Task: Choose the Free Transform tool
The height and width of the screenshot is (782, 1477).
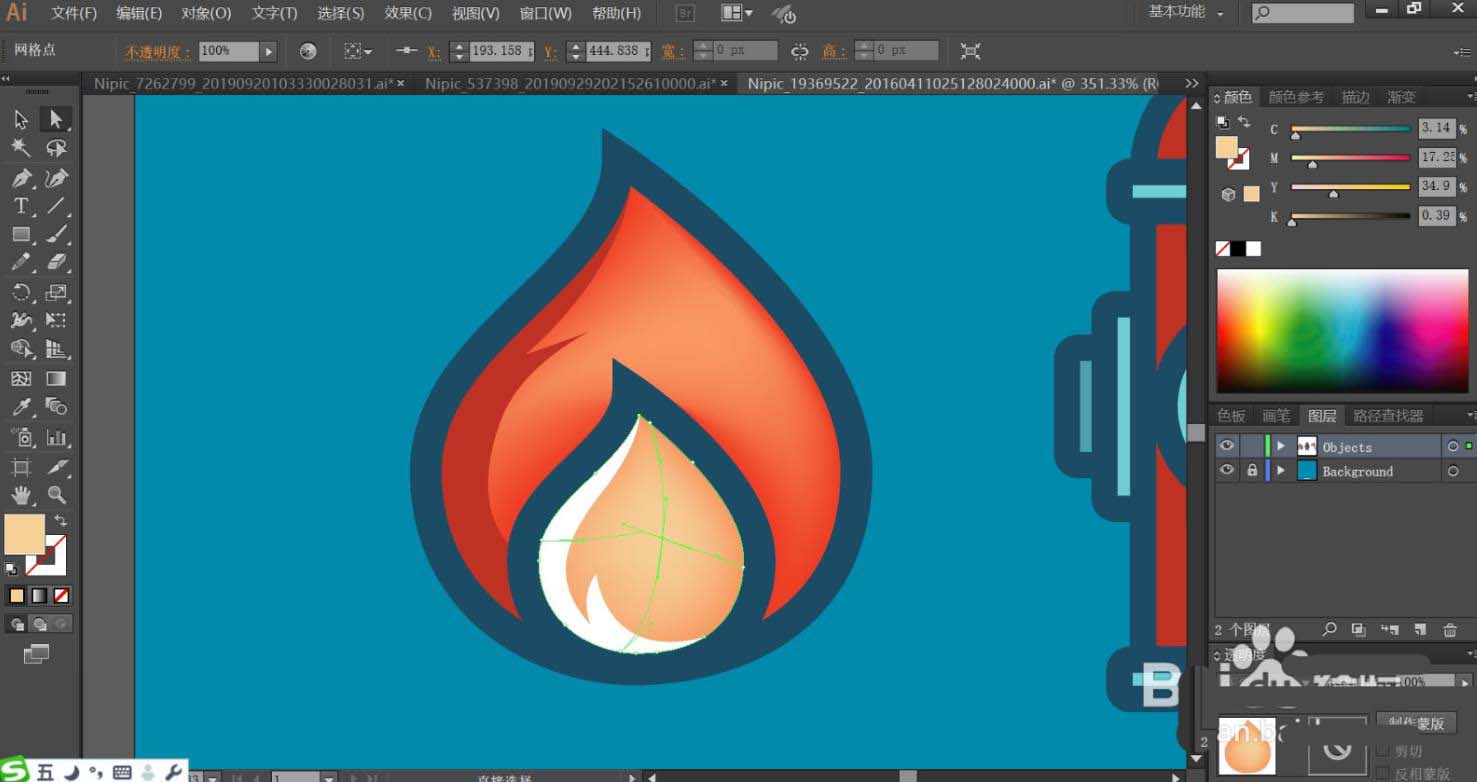Action: pos(56,321)
